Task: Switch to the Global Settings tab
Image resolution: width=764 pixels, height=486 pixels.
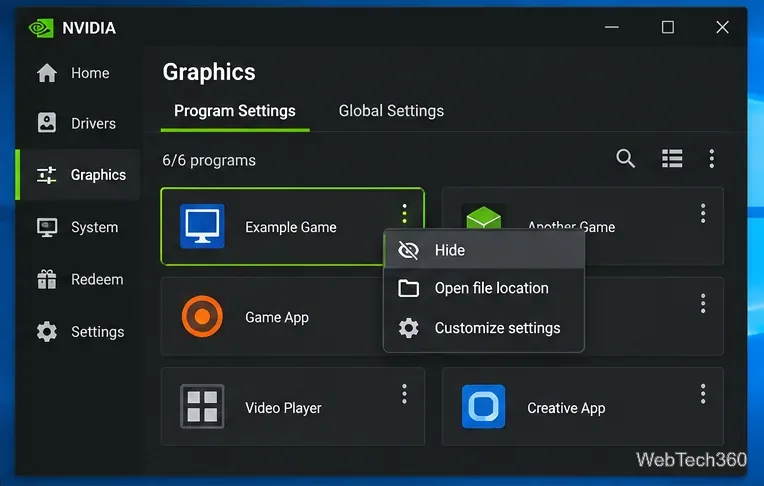Action: tap(391, 111)
